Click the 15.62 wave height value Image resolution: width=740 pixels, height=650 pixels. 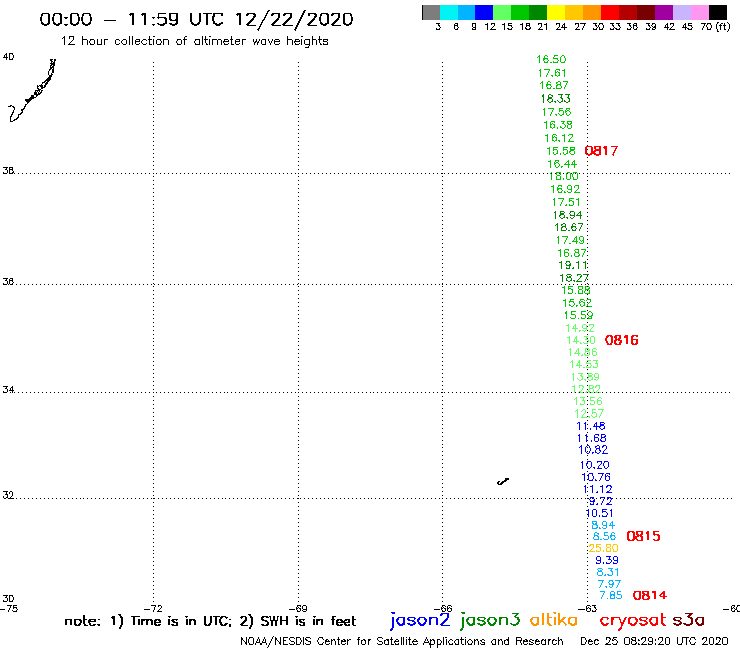point(577,303)
